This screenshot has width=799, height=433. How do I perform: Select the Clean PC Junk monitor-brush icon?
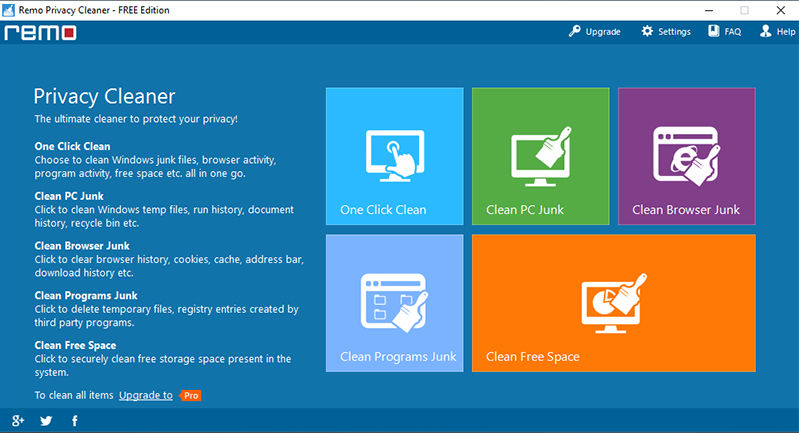(541, 156)
